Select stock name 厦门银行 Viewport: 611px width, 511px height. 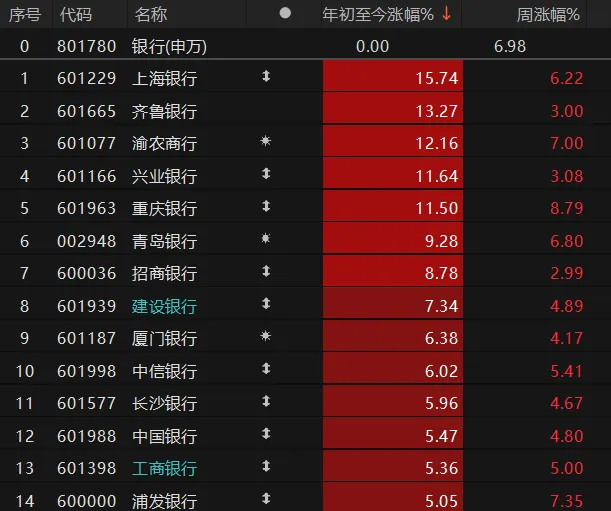(x=164, y=338)
